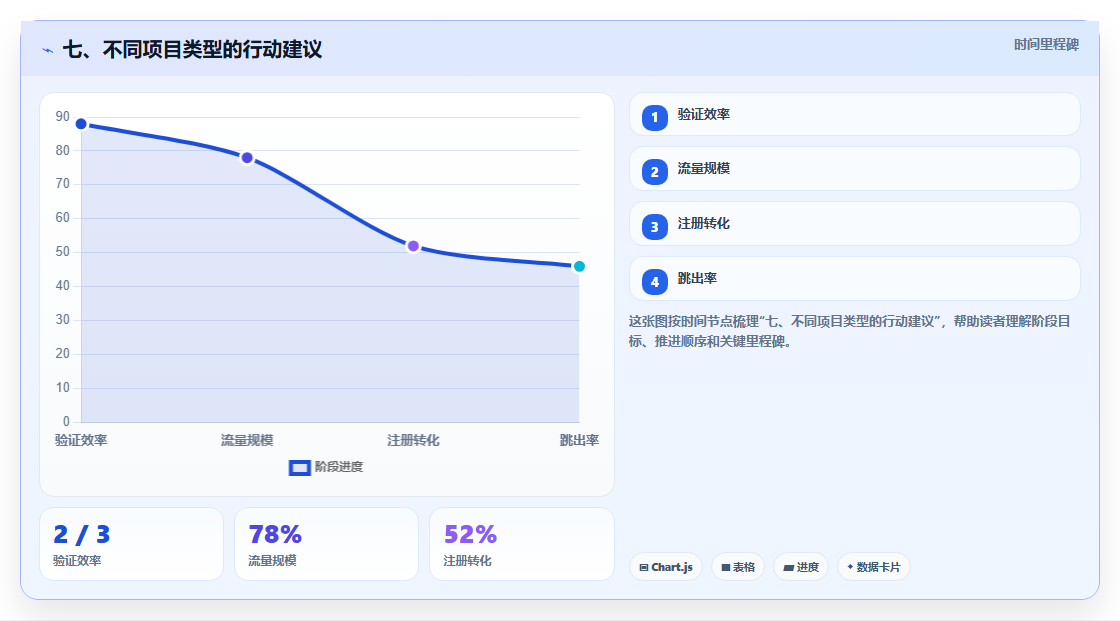Toggle the 阶段进度 legend color box
This screenshot has height=621, width=1120.
point(299,467)
